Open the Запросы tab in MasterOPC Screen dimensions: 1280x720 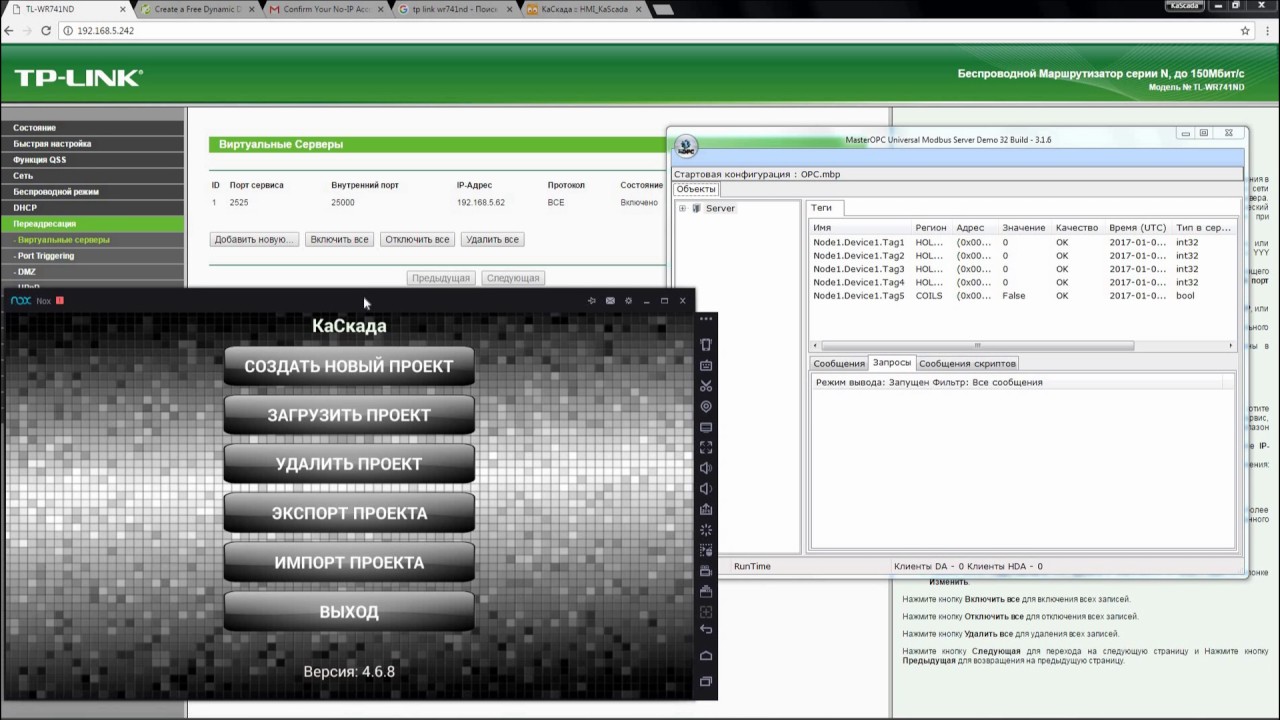coord(892,363)
